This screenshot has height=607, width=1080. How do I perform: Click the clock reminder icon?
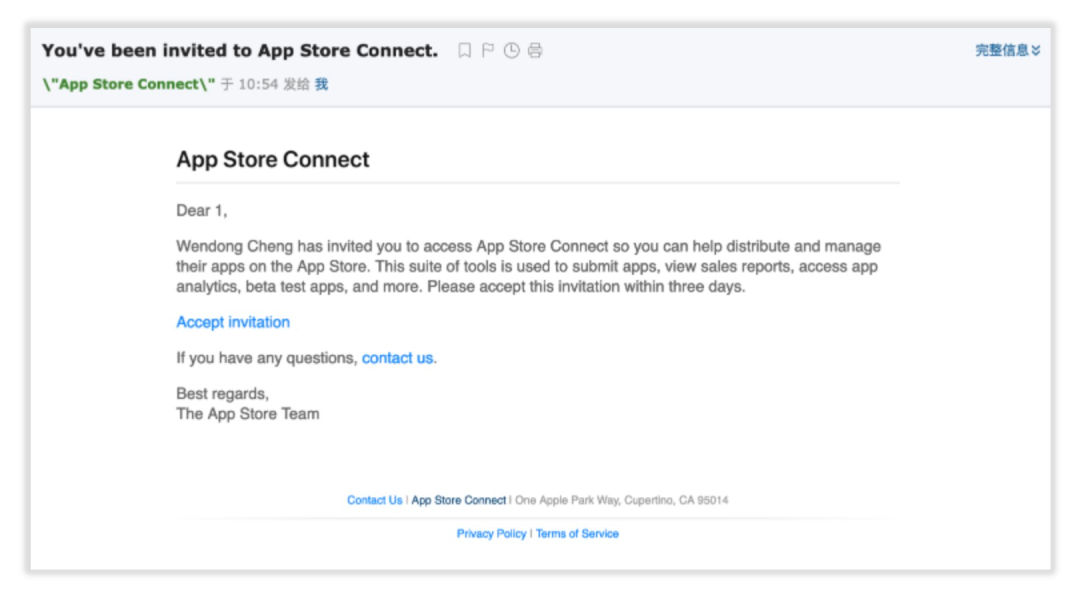(512, 50)
